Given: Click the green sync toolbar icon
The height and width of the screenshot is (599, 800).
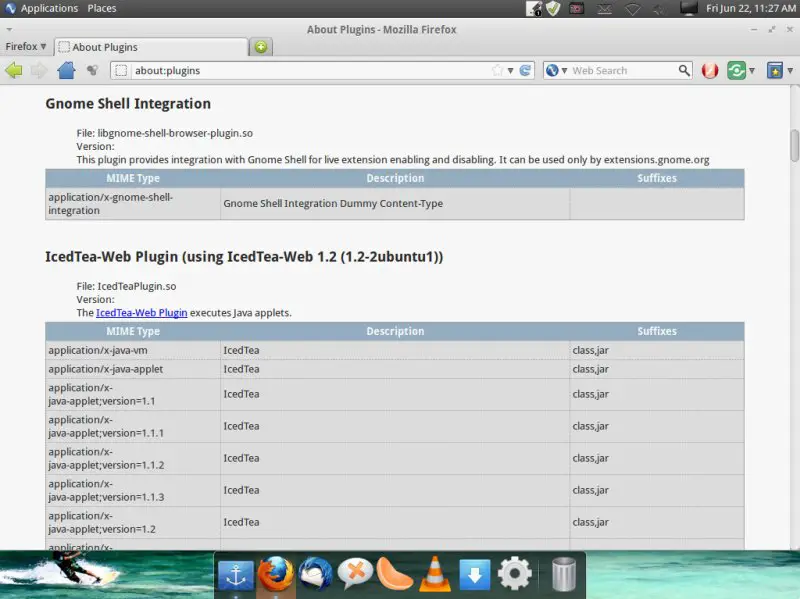Looking at the screenshot, I should coord(736,70).
